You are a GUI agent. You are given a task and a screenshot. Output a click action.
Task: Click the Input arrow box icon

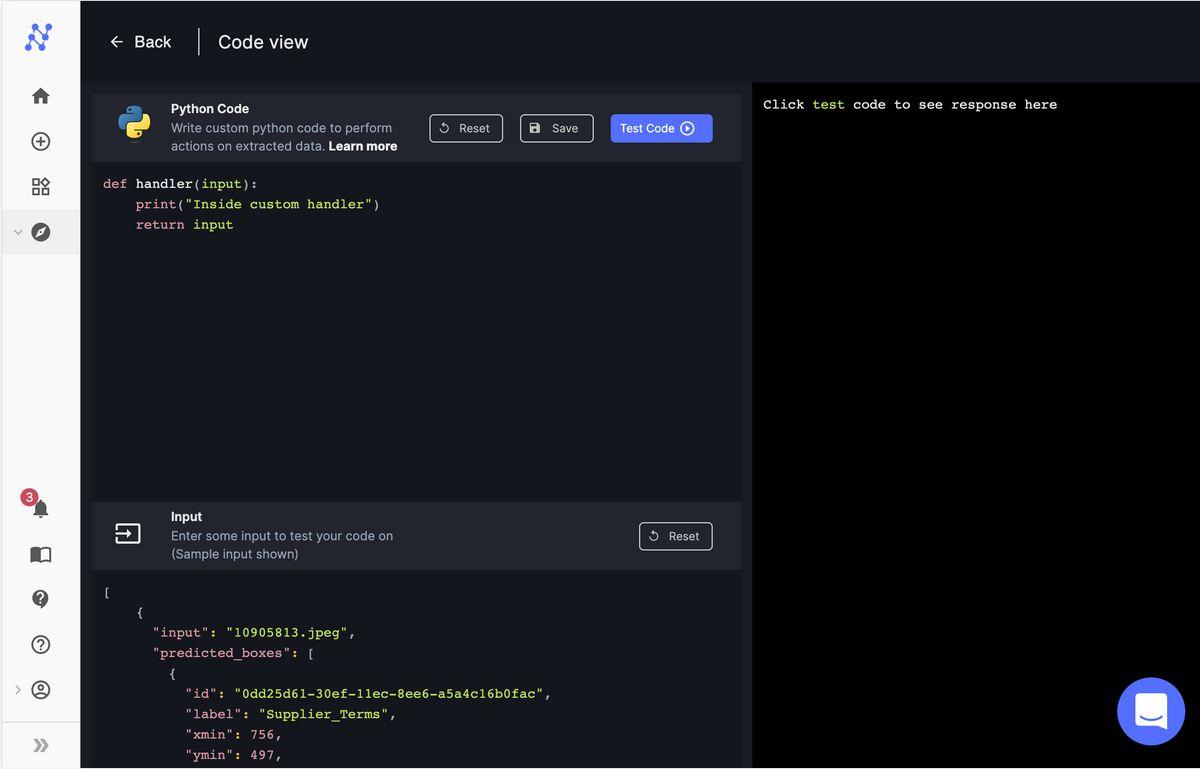click(x=128, y=534)
